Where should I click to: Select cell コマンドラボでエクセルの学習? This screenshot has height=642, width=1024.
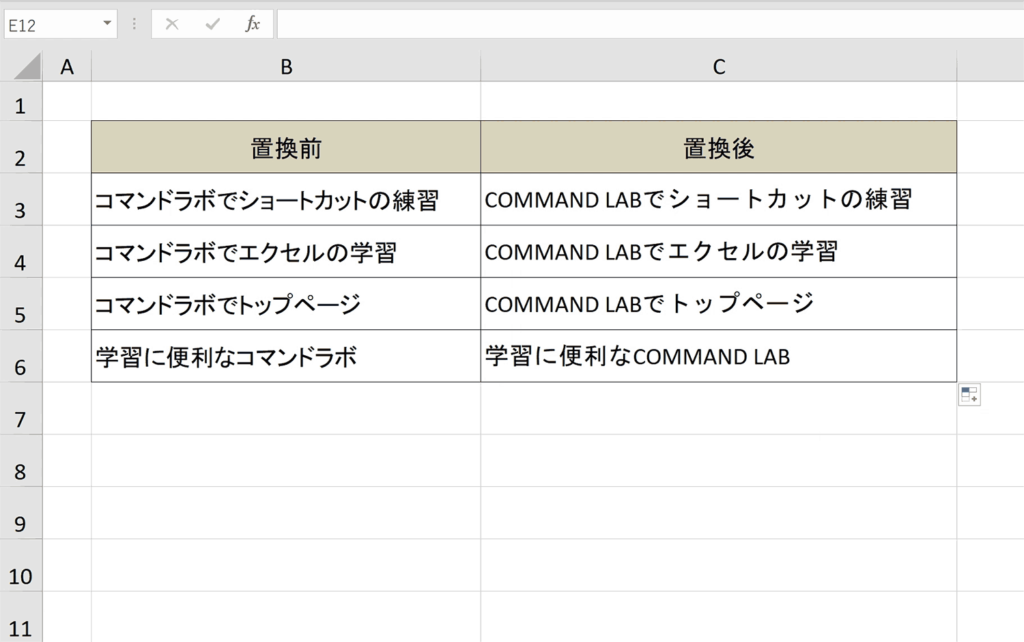click(x=286, y=251)
